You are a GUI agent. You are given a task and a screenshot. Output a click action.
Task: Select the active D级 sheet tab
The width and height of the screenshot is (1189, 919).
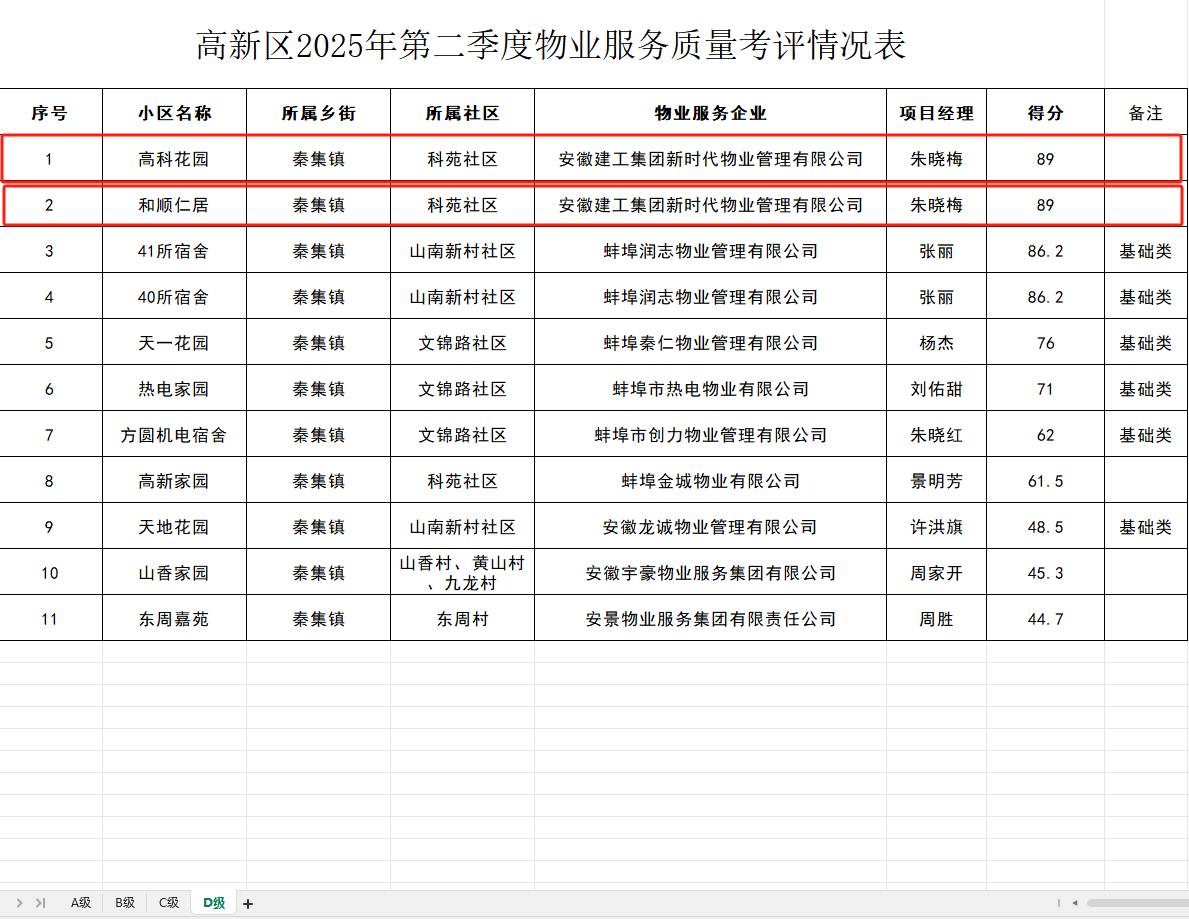(x=212, y=902)
